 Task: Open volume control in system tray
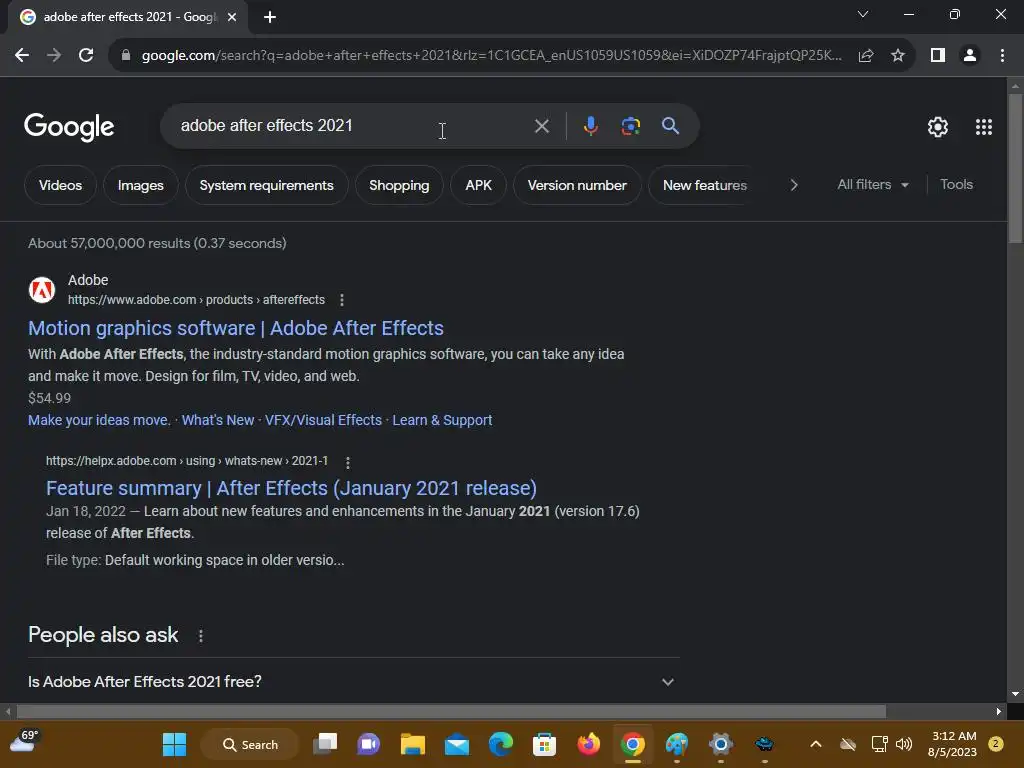click(904, 744)
